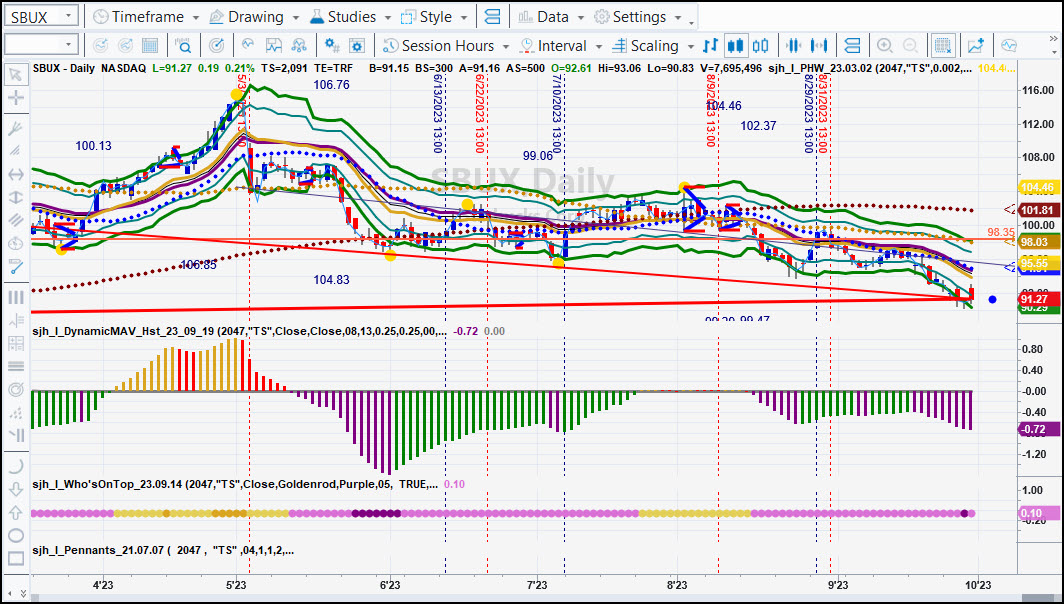Open the SBUX symbol dropdown
Image resolution: width=1064 pixels, height=604 pixels.
pyautogui.click(x=69, y=17)
